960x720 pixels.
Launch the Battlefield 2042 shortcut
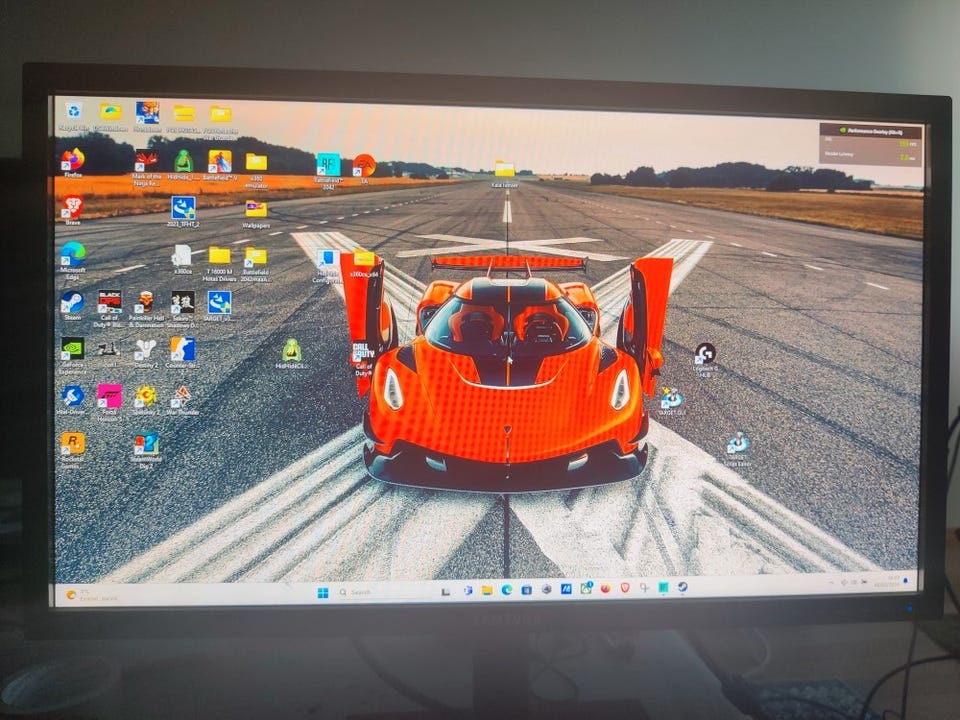pos(328,171)
